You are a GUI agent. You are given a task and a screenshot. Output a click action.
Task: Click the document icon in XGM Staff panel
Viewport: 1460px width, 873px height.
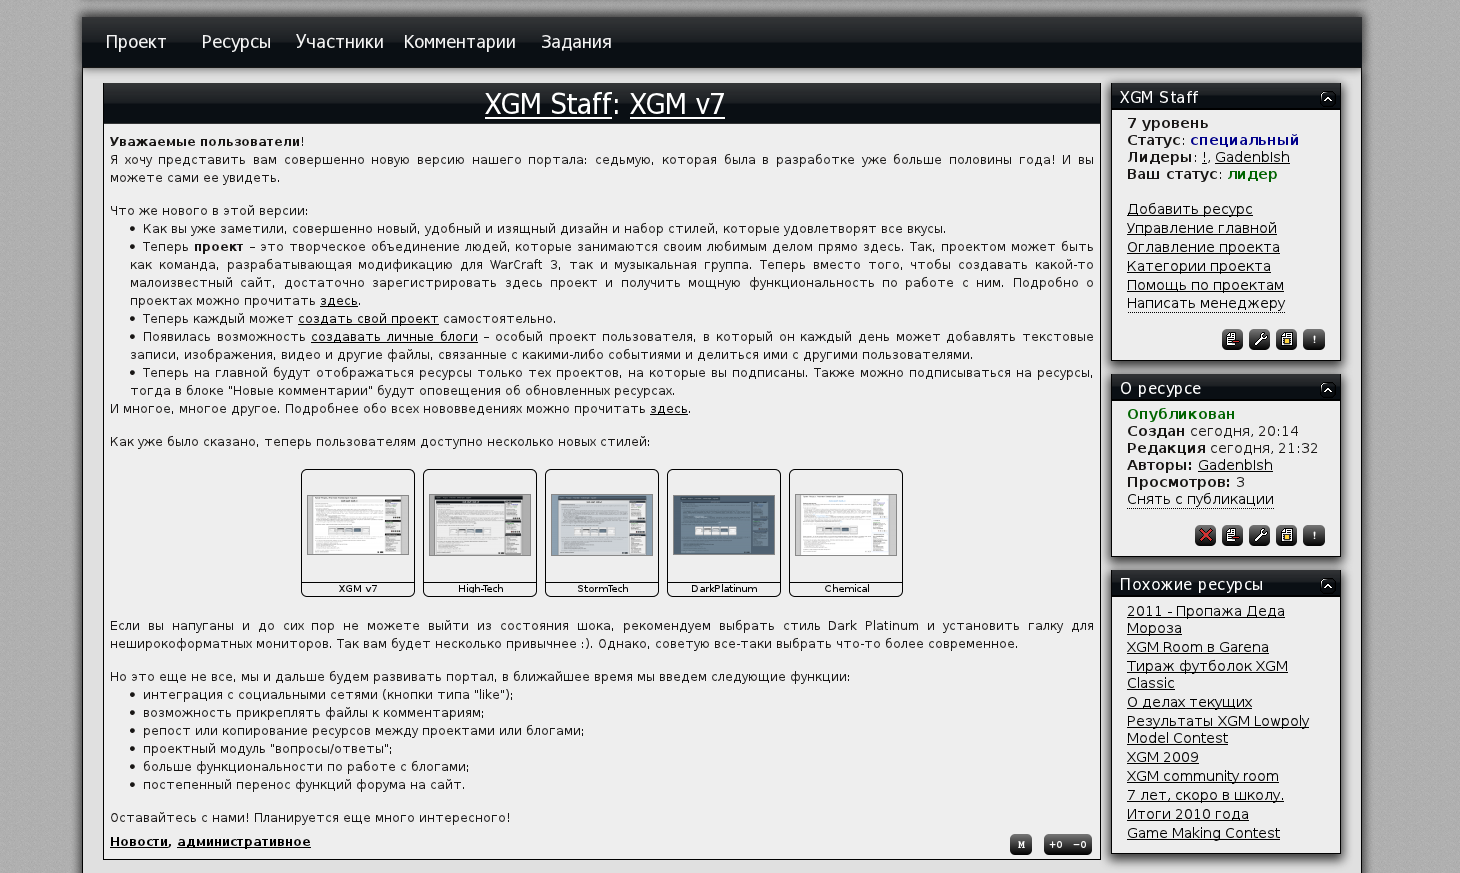(x=1232, y=340)
